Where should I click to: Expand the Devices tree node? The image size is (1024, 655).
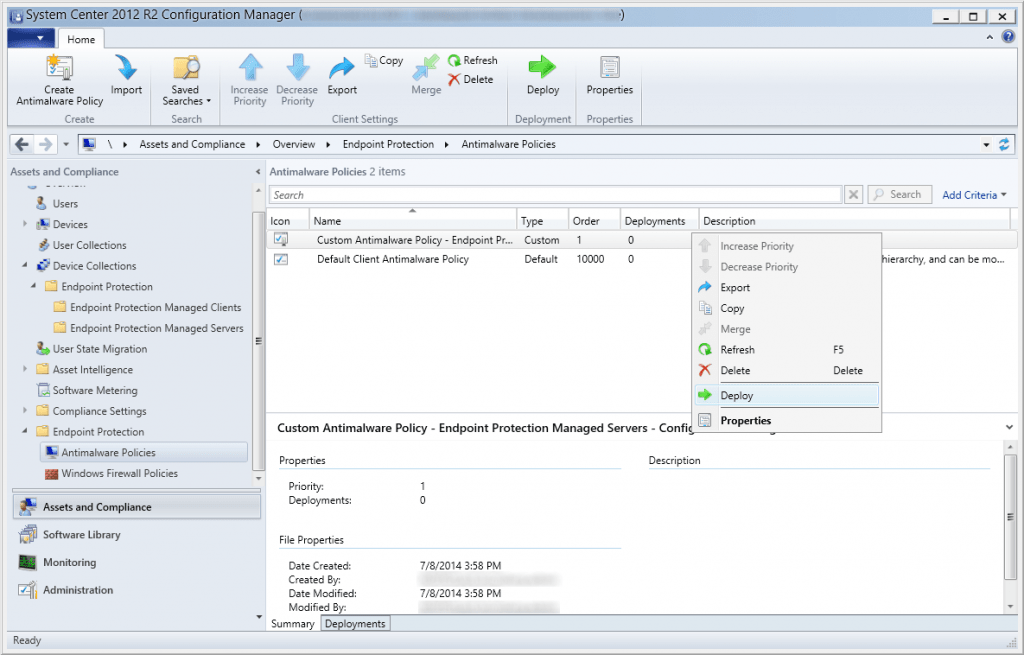coord(25,224)
